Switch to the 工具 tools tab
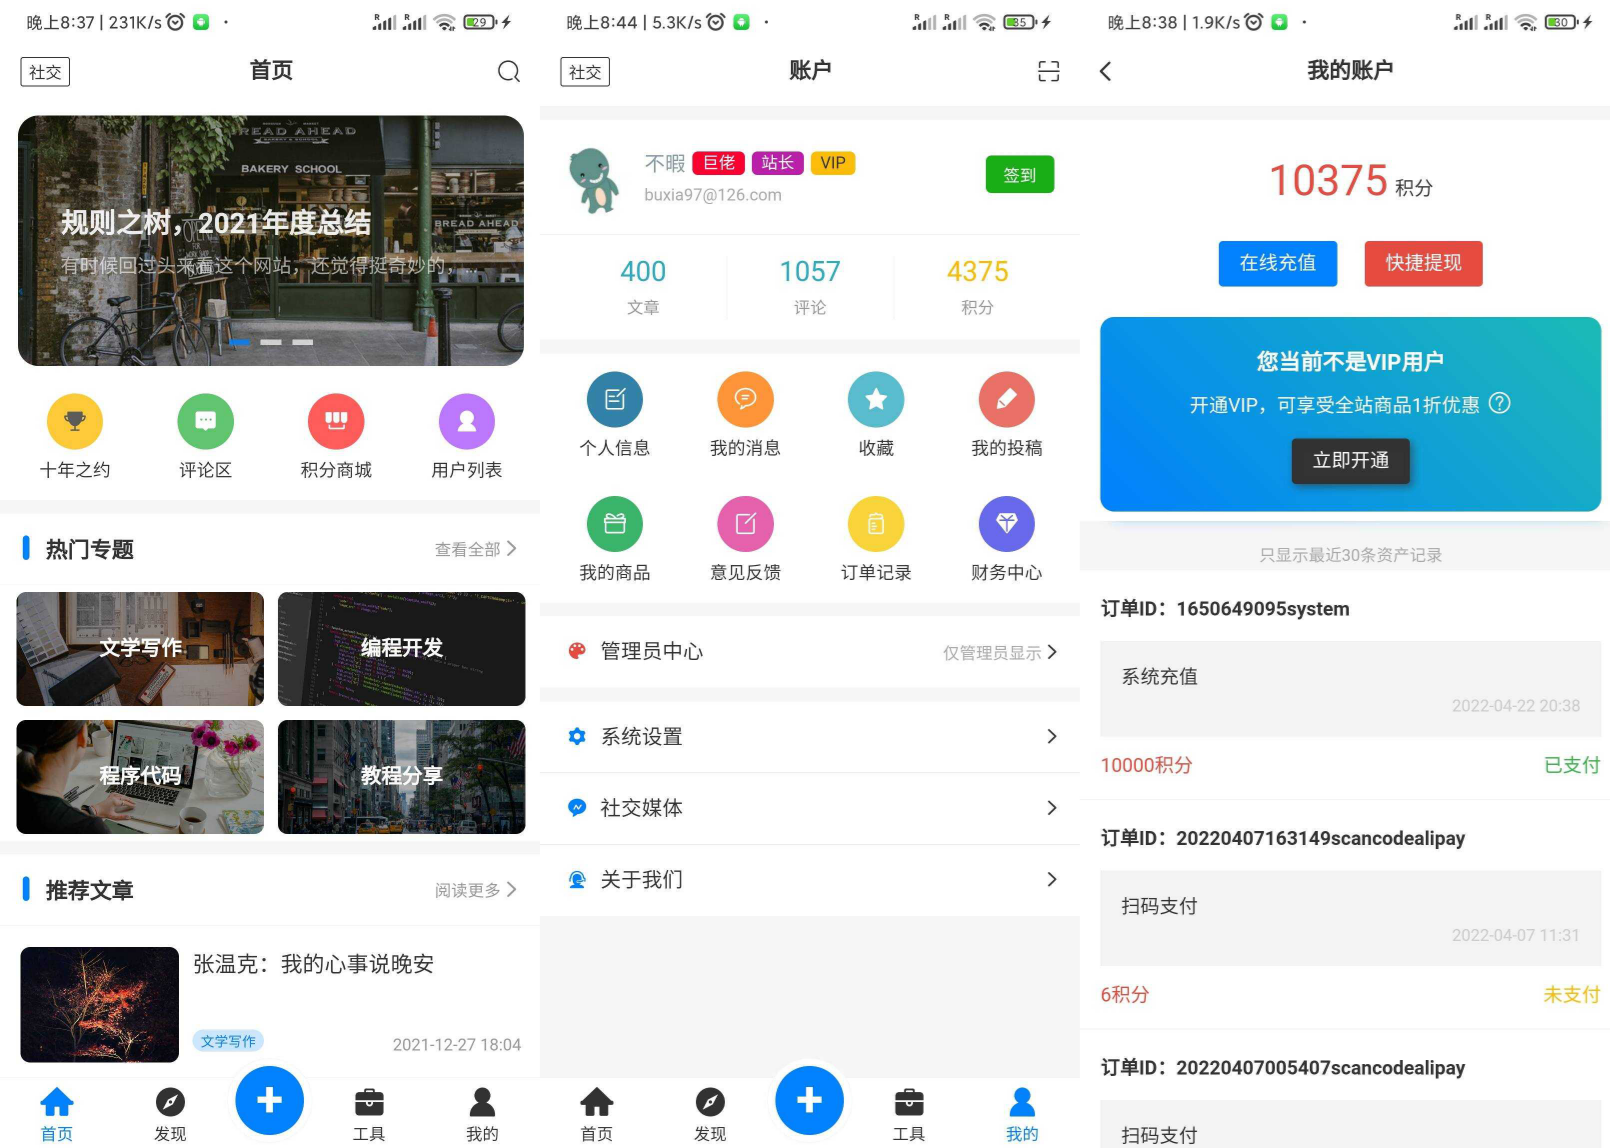Image resolution: width=1610 pixels, height=1148 pixels. point(370,1110)
